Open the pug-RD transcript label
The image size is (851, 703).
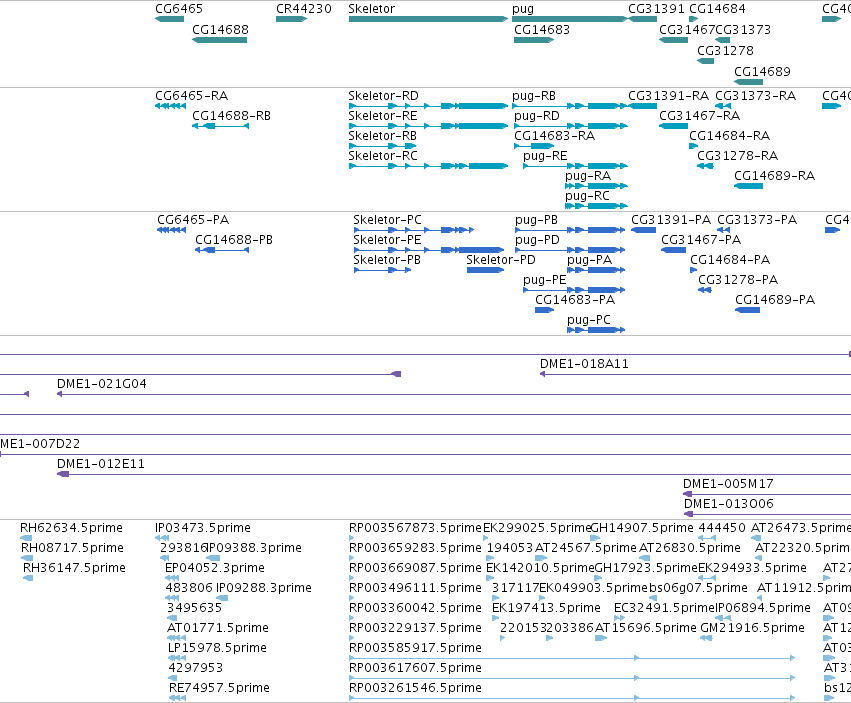pos(537,116)
